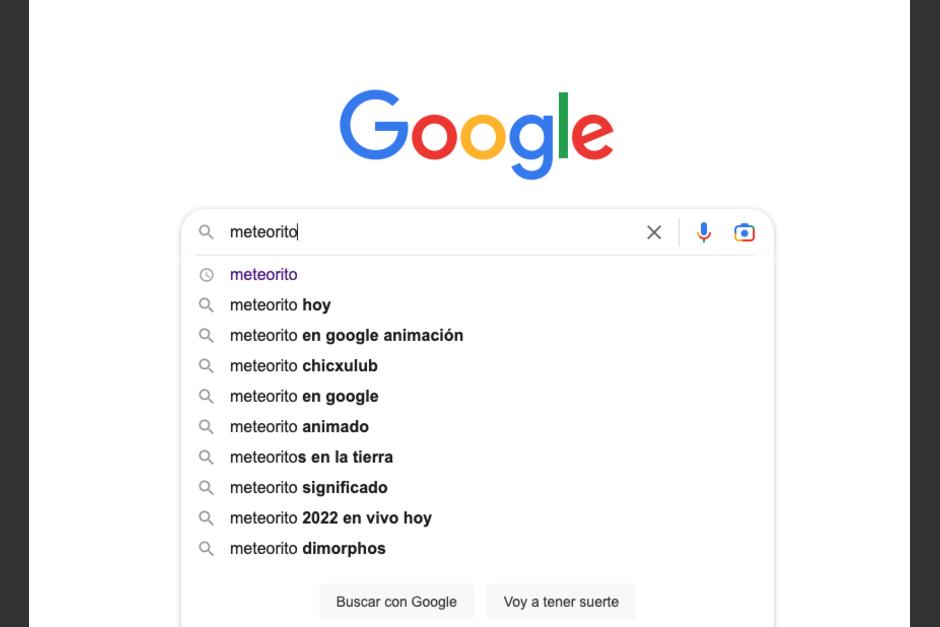Open the 'meteorito 2022 en vivo hoy' suggestion
The height and width of the screenshot is (627, 940).
330,518
